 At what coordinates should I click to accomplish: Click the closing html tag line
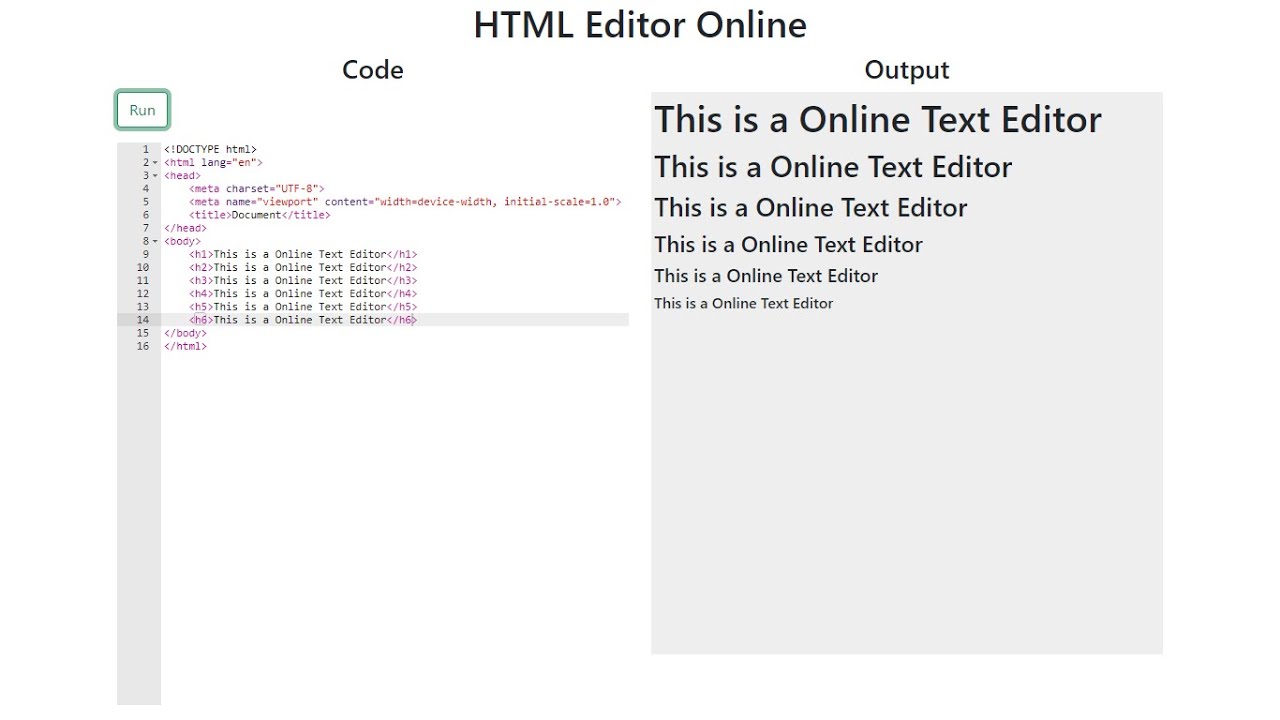tap(185, 345)
